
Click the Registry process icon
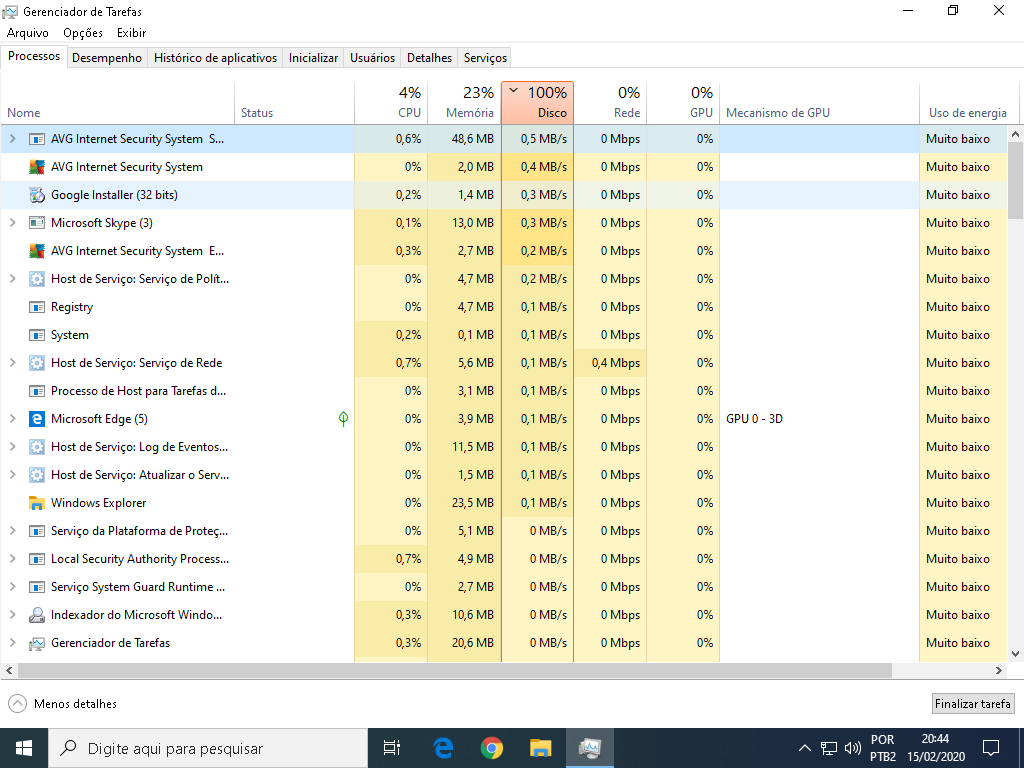pyautogui.click(x=37, y=307)
